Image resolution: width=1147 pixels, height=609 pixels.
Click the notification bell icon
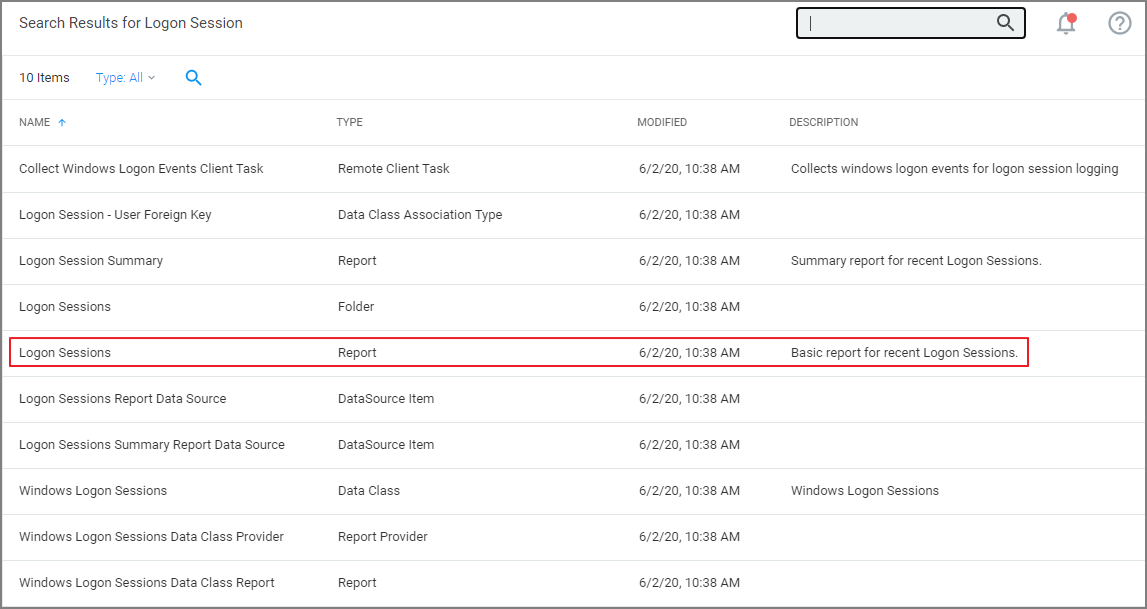point(1066,24)
